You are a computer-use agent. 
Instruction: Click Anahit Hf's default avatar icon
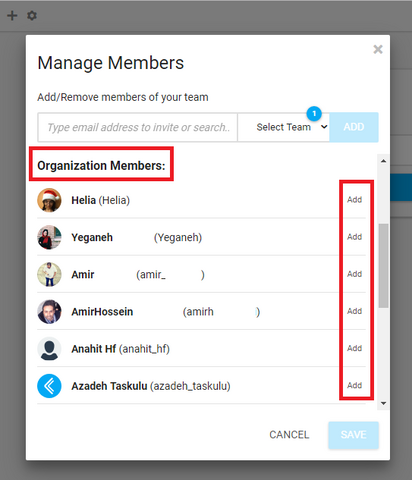49,349
